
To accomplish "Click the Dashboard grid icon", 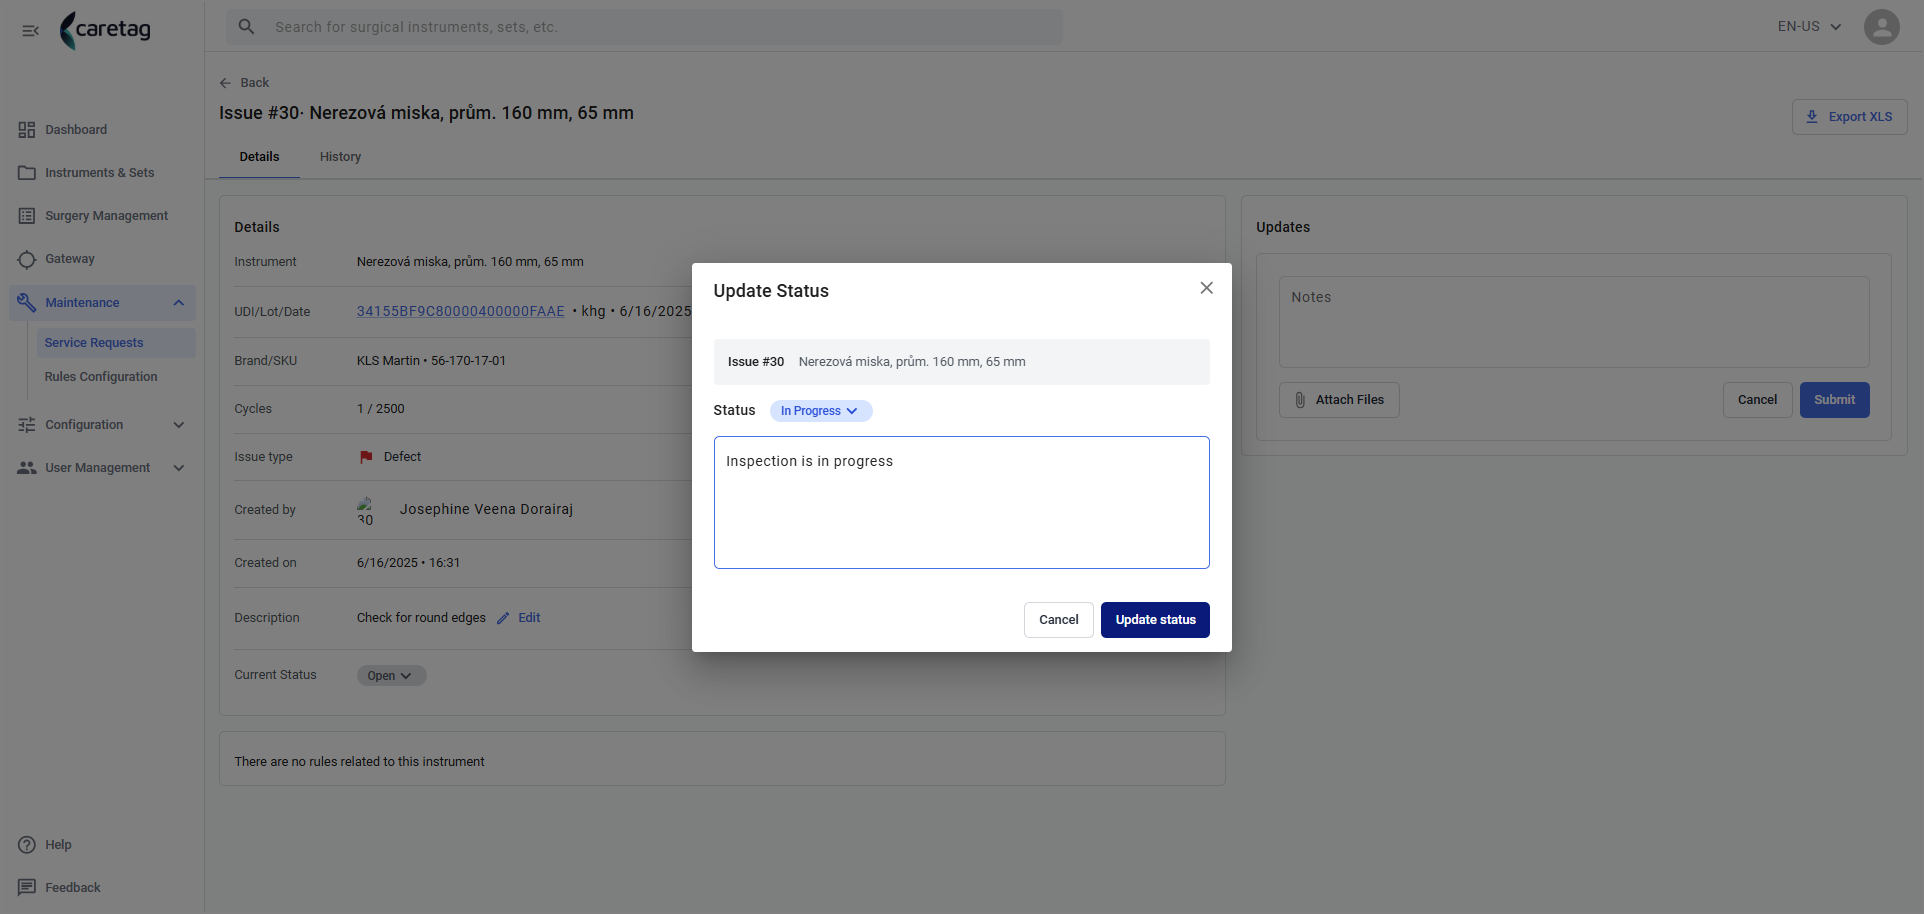I will point(27,130).
